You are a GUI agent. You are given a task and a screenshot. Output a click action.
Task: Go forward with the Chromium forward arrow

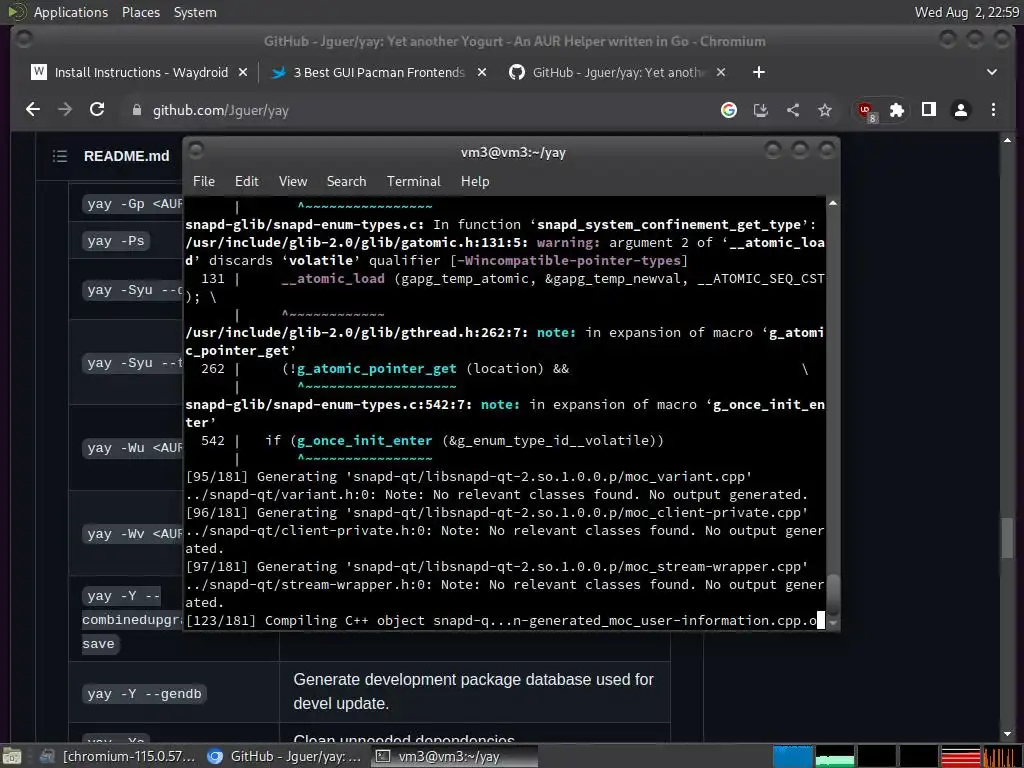pos(65,110)
